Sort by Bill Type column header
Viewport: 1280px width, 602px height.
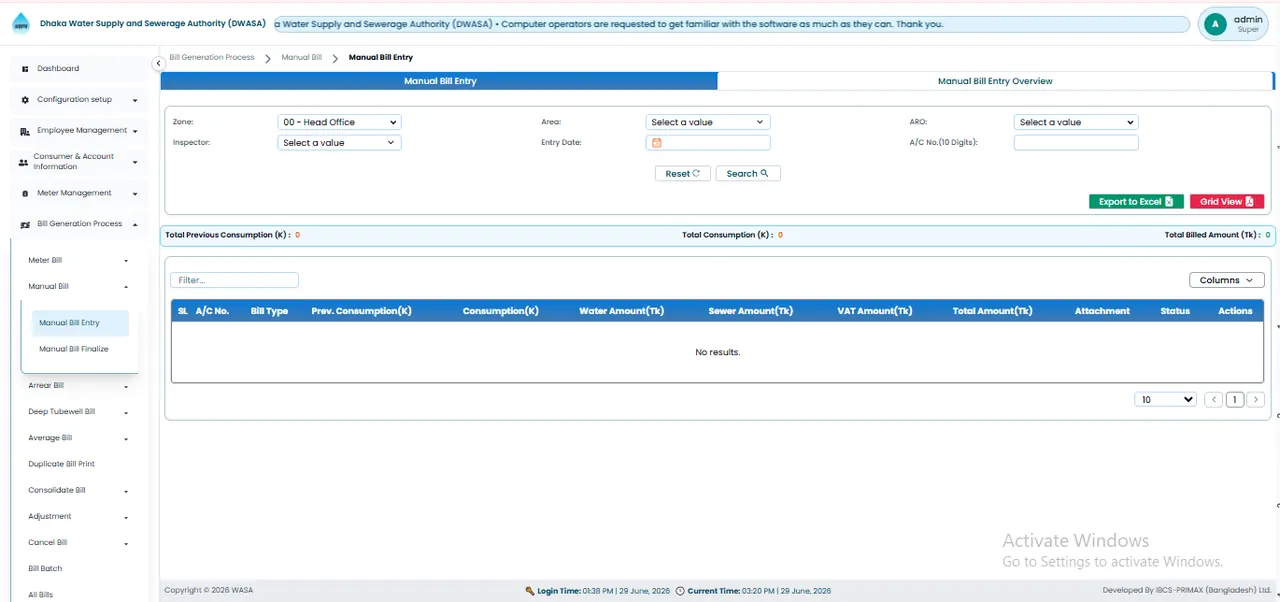coord(269,311)
